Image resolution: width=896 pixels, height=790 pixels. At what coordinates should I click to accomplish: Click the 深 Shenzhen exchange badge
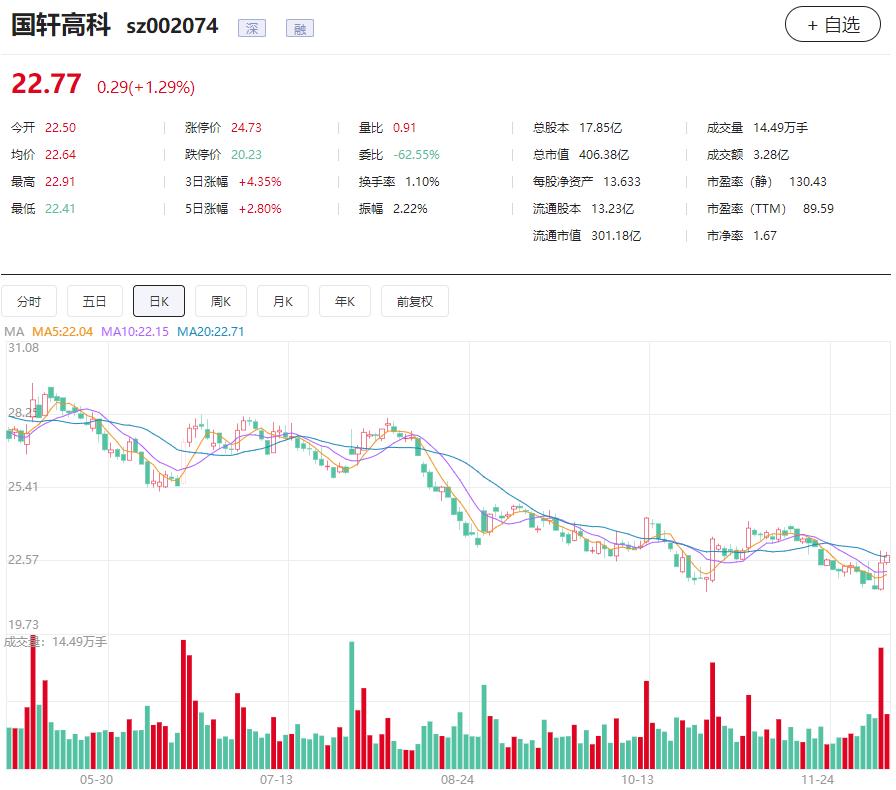[x=251, y=27]
